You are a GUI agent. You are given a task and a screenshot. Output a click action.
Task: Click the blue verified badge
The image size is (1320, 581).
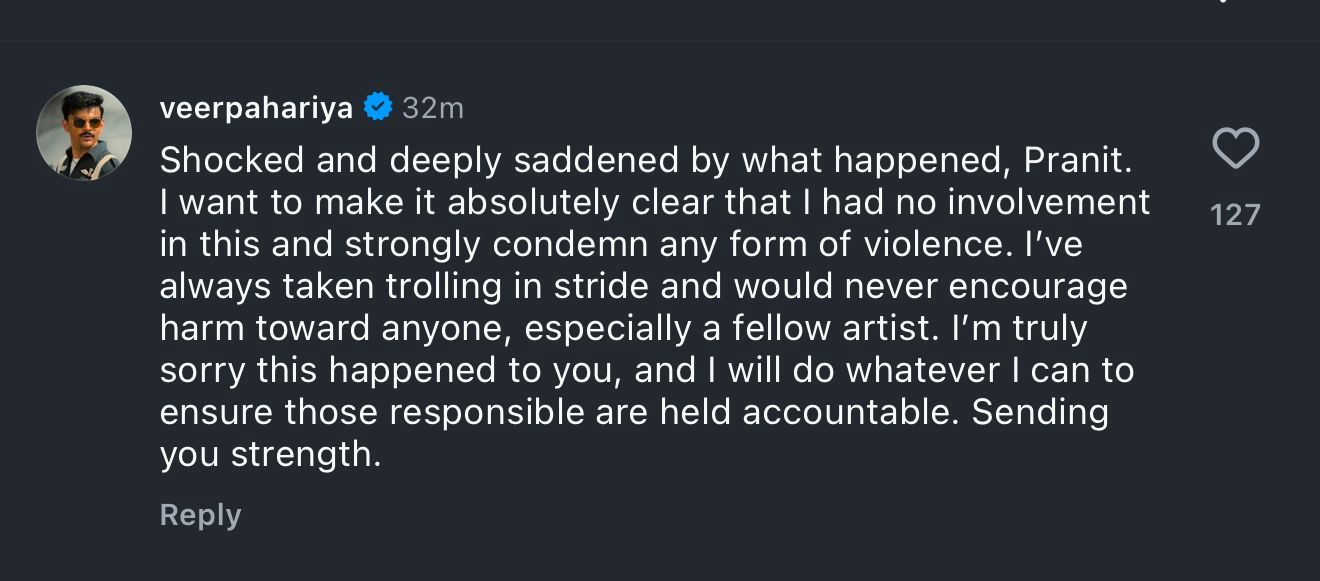coord(378,107)
